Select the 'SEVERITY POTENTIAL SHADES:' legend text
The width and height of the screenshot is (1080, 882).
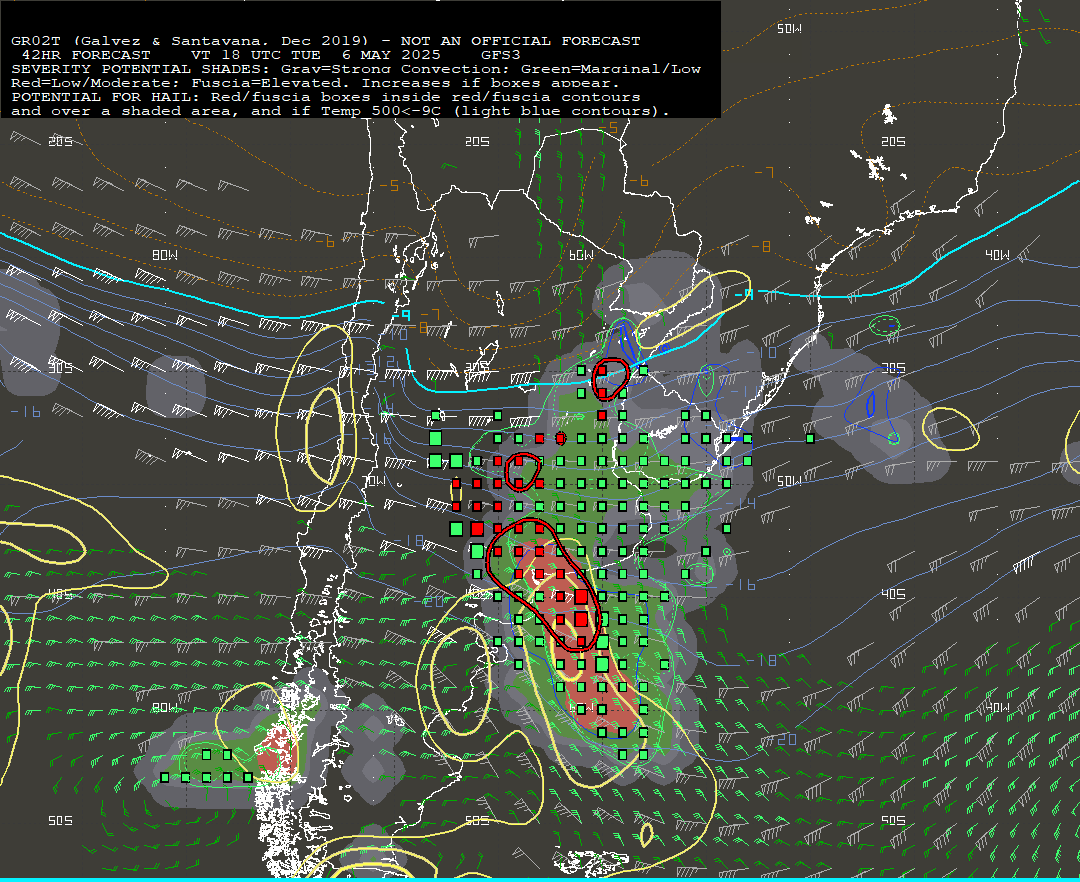142,69
